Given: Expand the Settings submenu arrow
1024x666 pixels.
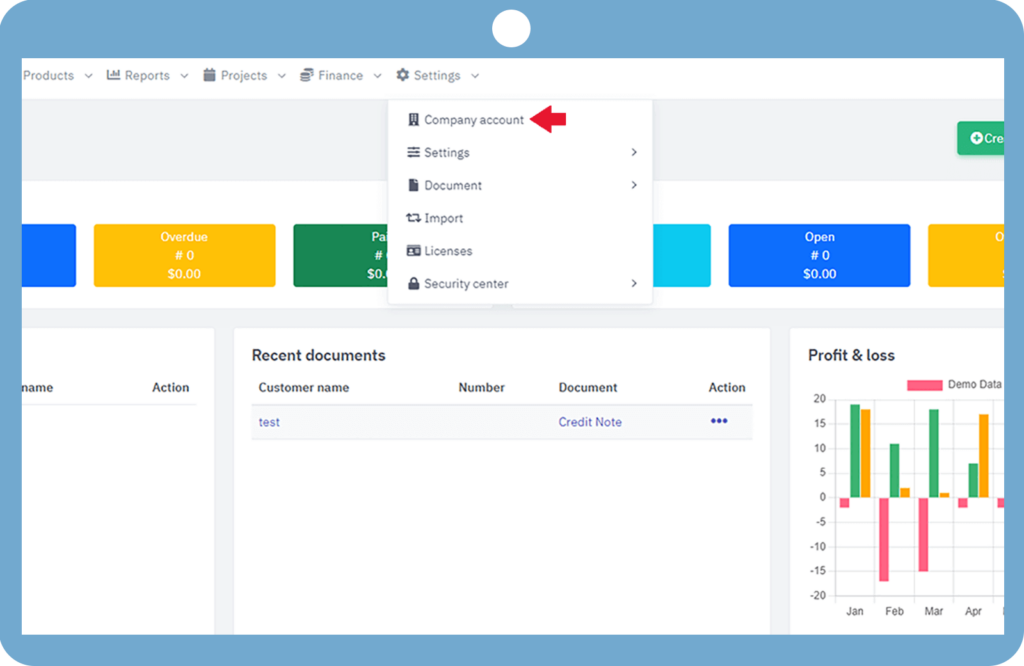Looking at the screenshot, I should pyautogui.click(x=633, y=152).
